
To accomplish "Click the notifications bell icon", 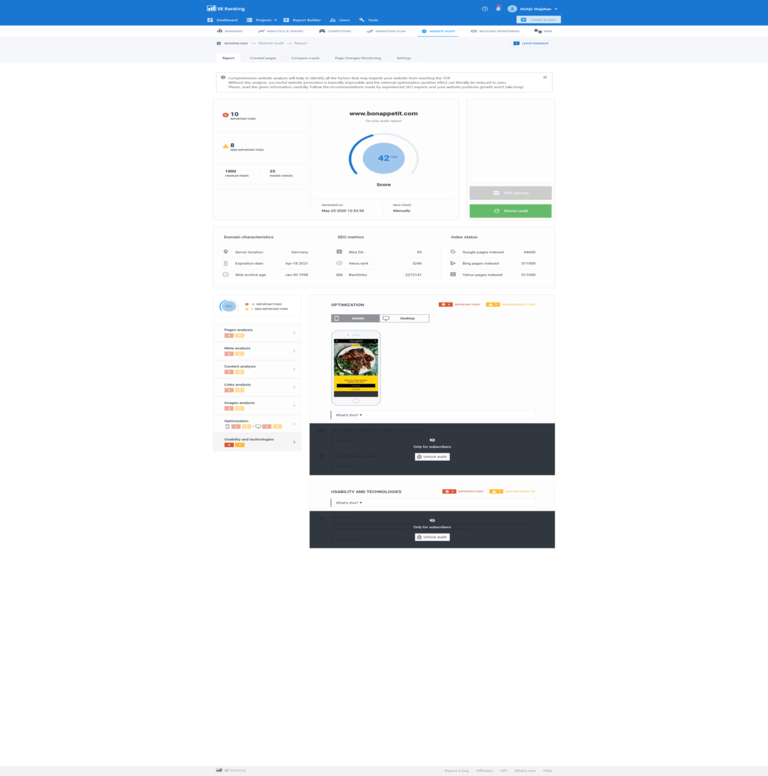I will (498, 9).
